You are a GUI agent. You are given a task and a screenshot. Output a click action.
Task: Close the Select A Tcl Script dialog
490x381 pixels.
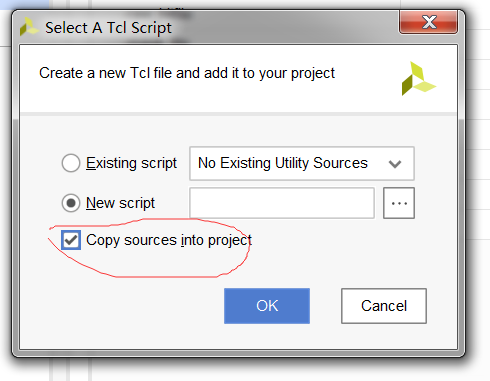(429, 22)
